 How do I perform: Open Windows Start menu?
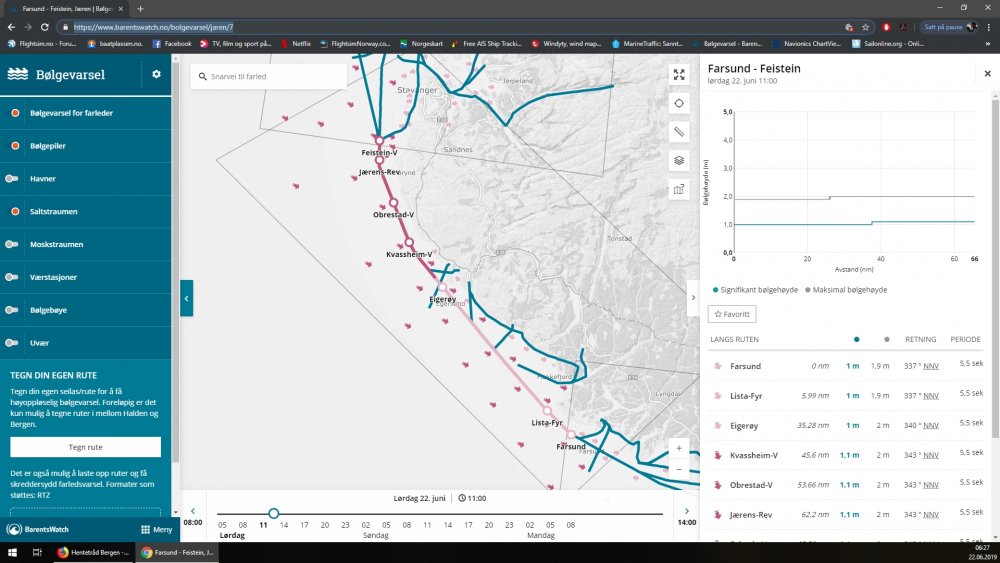12,552
